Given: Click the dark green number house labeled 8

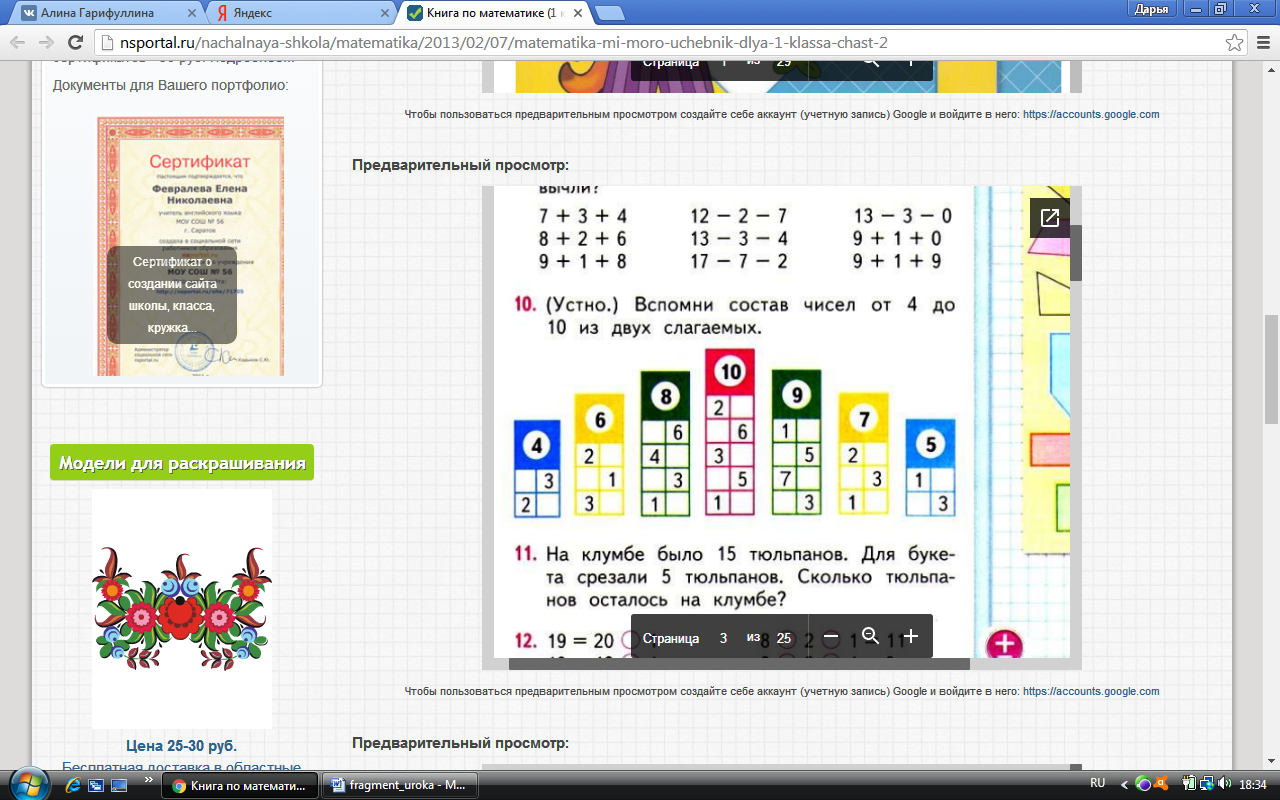Looking at the screenshot, I should [666, 445].
